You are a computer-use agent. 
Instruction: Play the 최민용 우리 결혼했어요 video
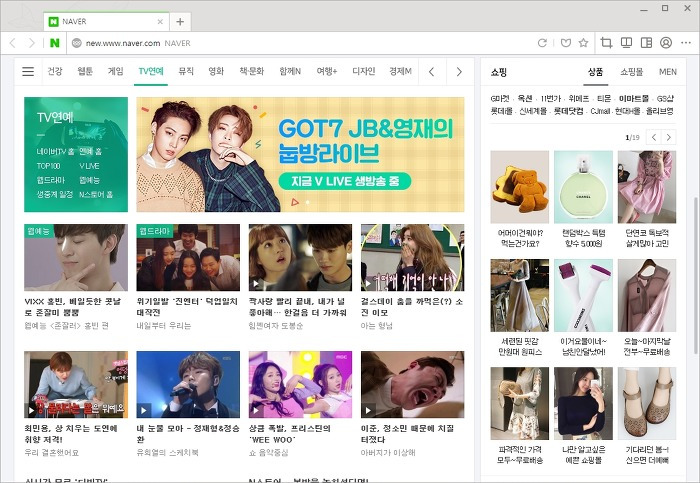click(x=76, y=384)
